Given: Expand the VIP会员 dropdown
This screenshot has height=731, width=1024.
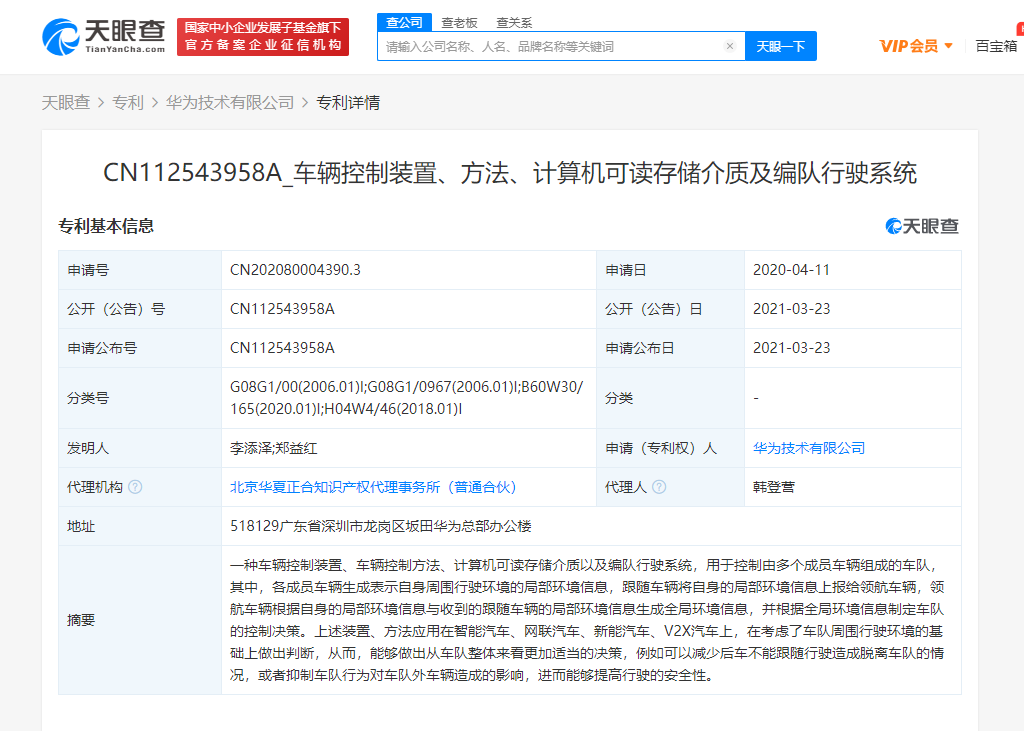Looking at the screenshot, I should pyautogui.click(x=916, y=46).
